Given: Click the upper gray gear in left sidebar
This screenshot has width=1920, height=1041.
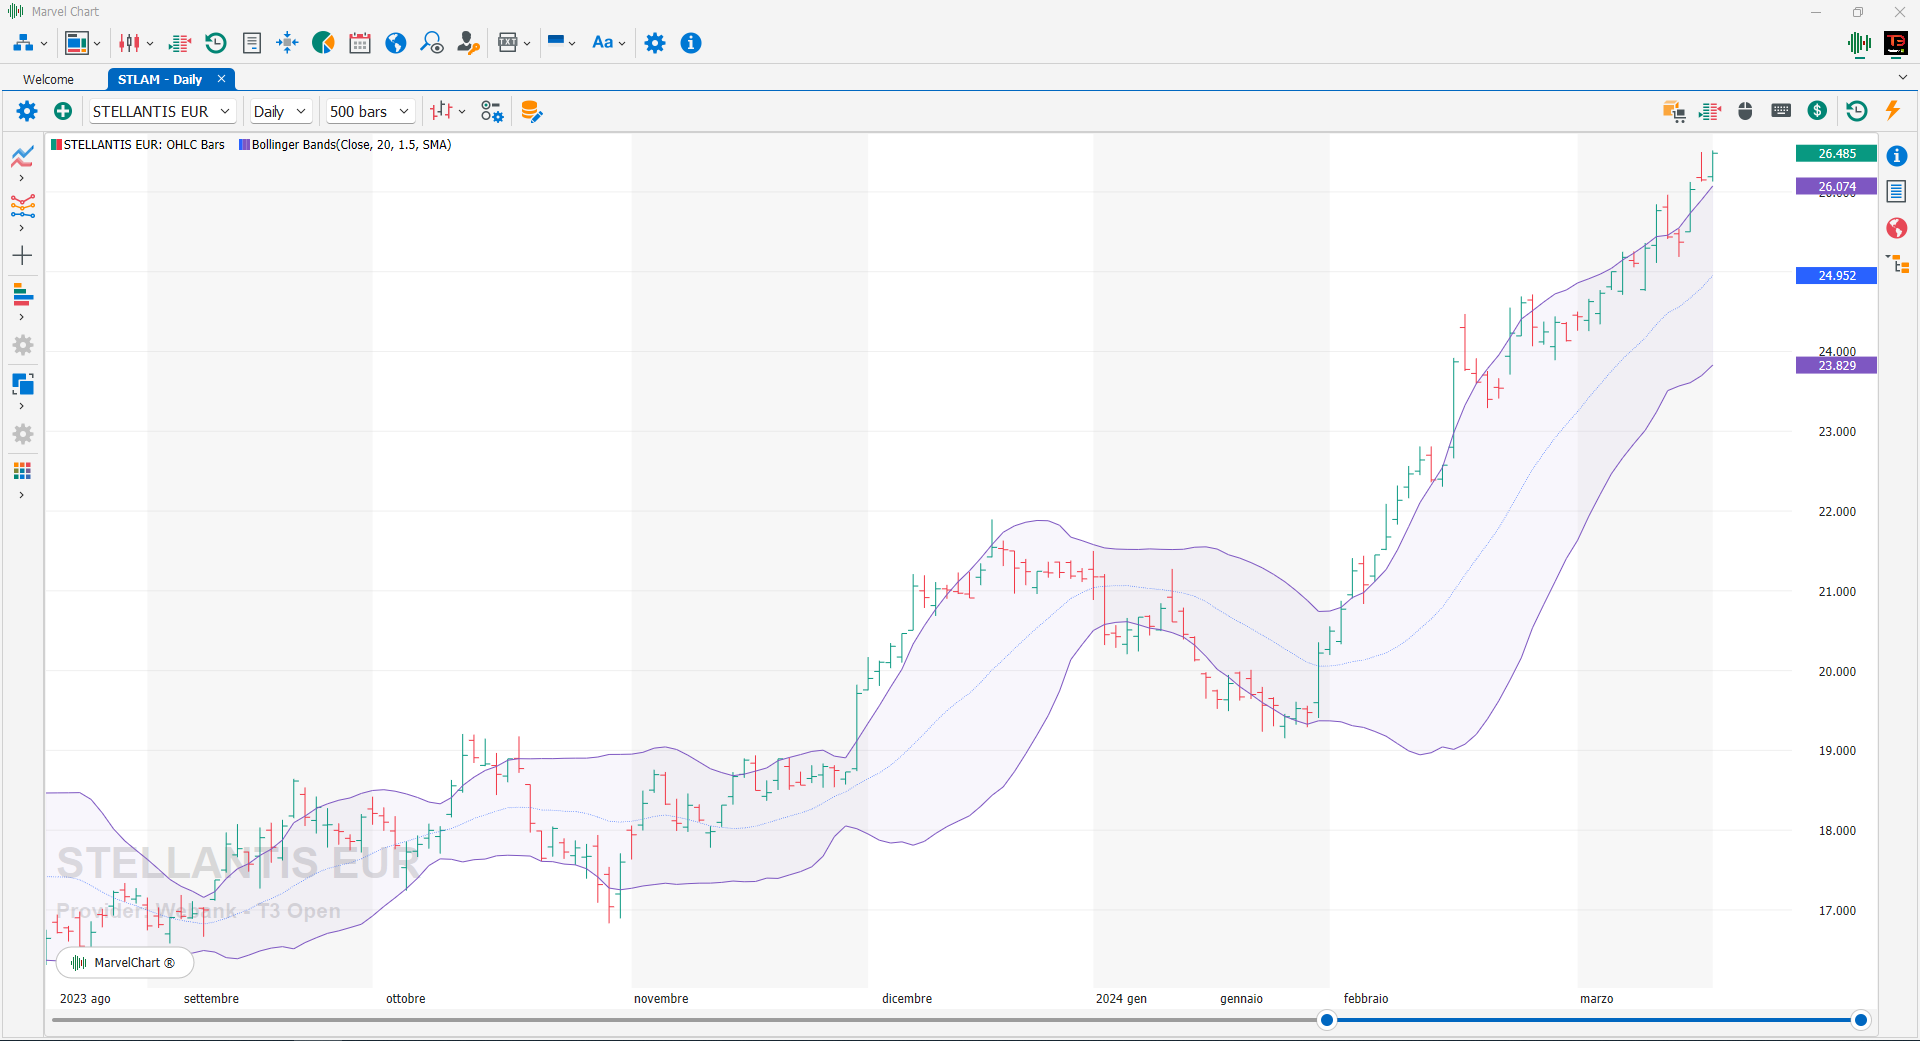Looking at the screenshot, I should 23,345.
